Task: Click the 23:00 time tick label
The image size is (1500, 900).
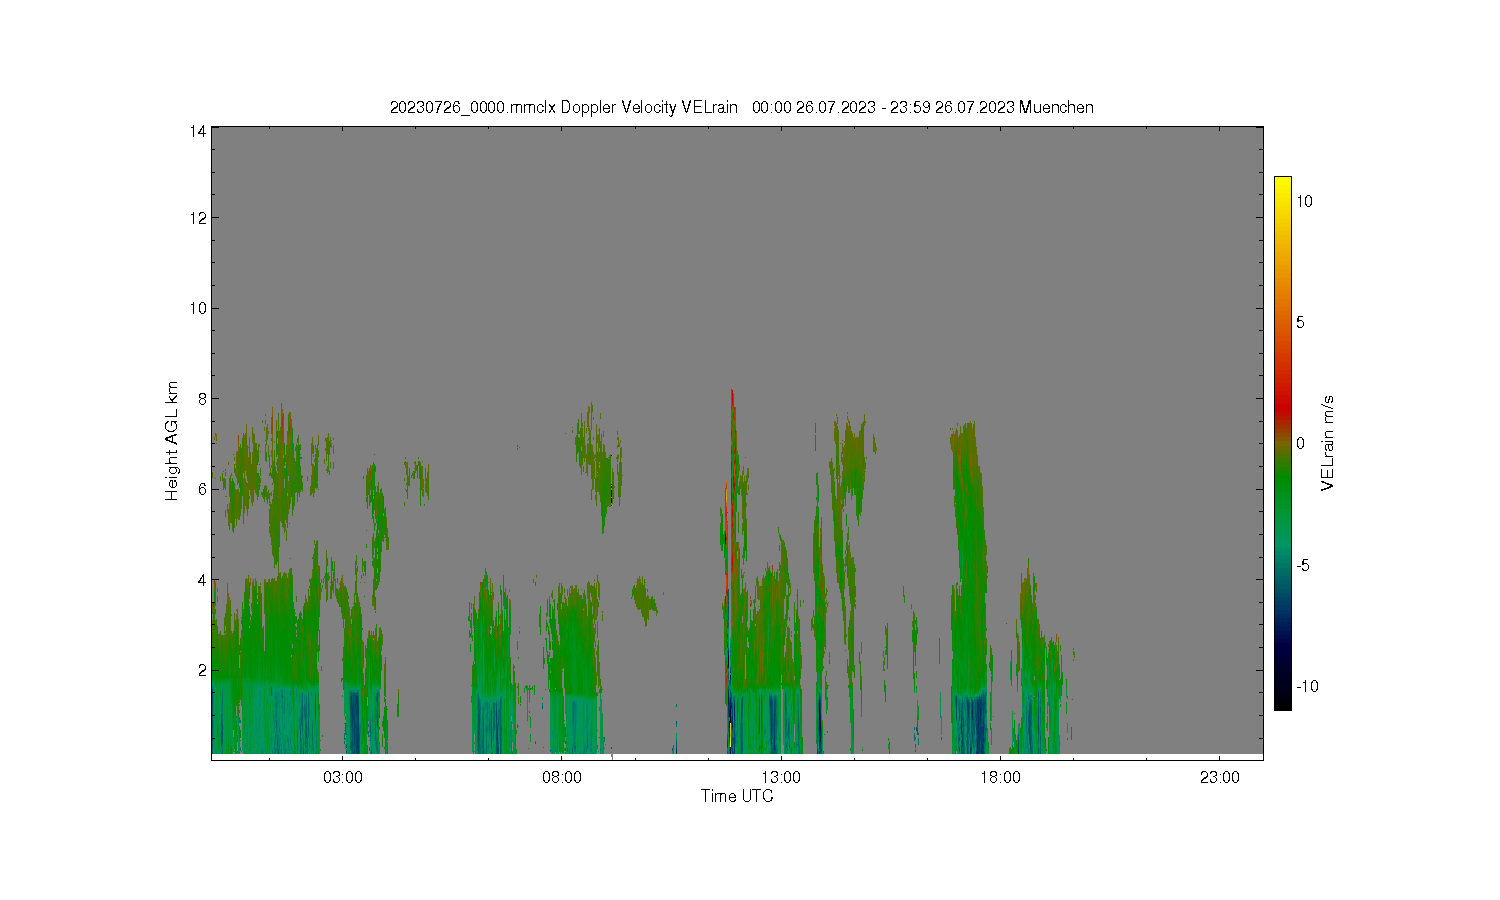Action: click(x=1219, y=777)
